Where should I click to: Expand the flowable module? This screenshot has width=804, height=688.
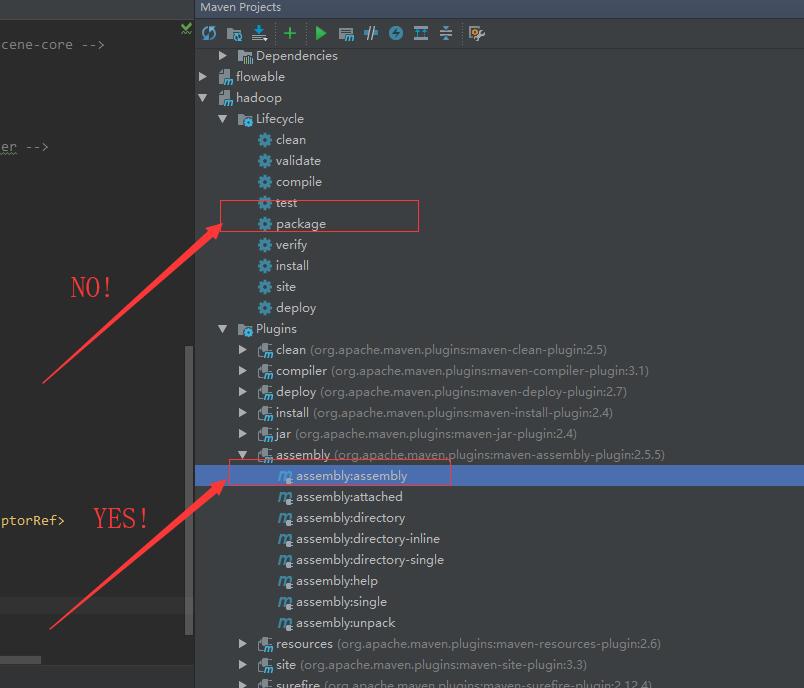203,76
